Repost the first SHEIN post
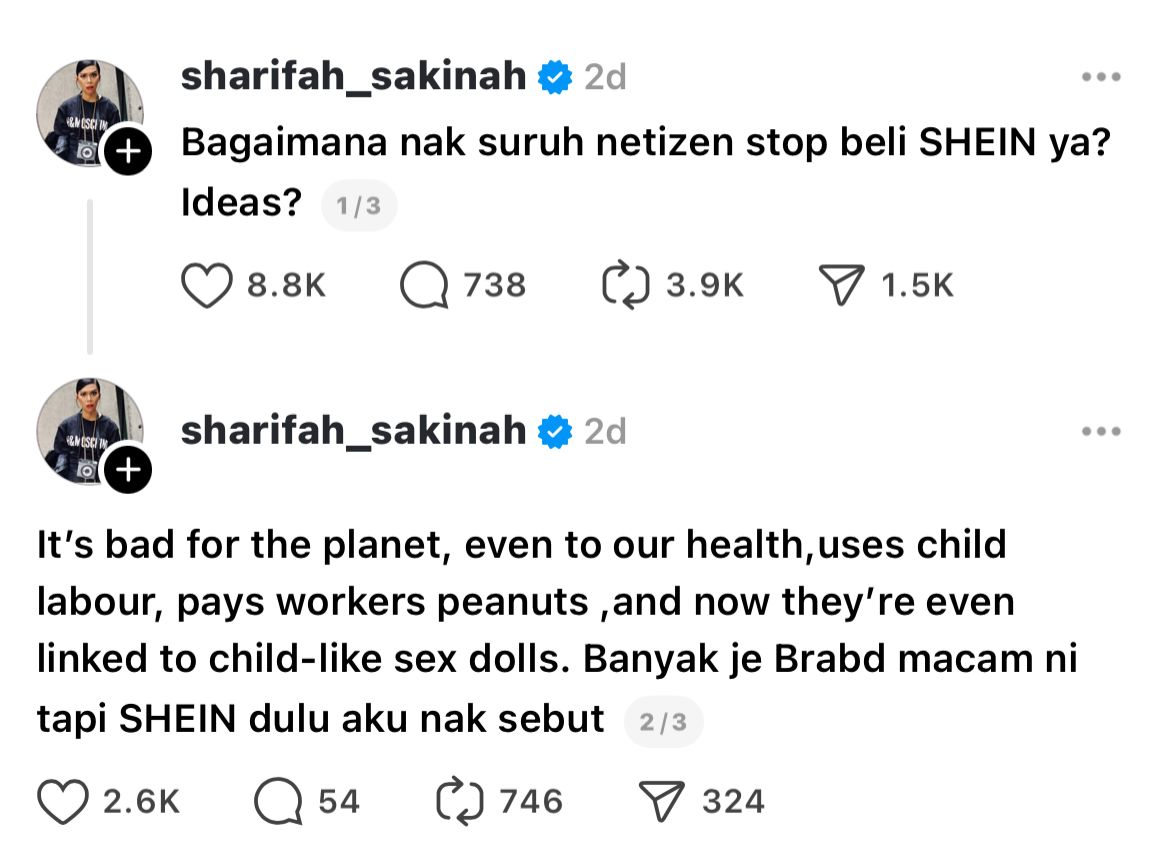 [628, 286]
